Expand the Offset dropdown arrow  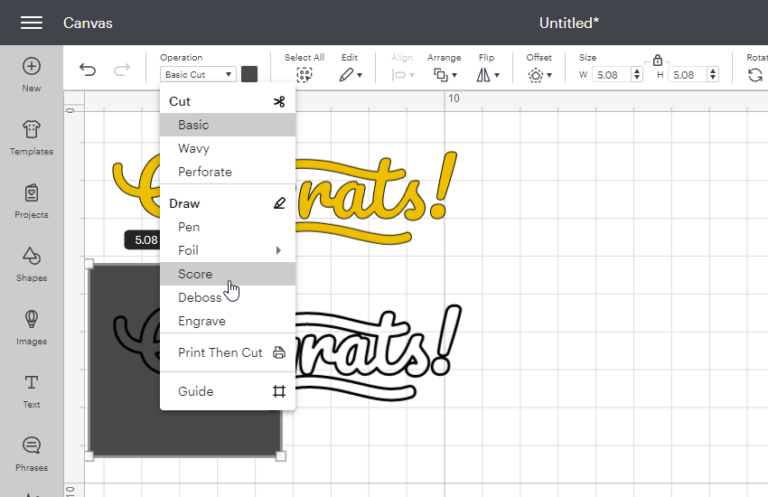[x=549, y=75]
